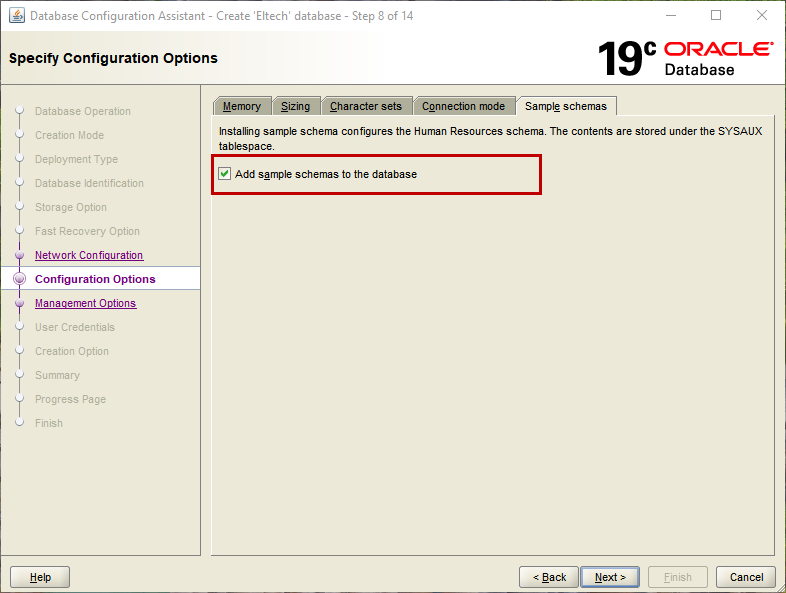Open the Network Configuration step link
This screenshot has width=786, height=593.
coord(89,255)
